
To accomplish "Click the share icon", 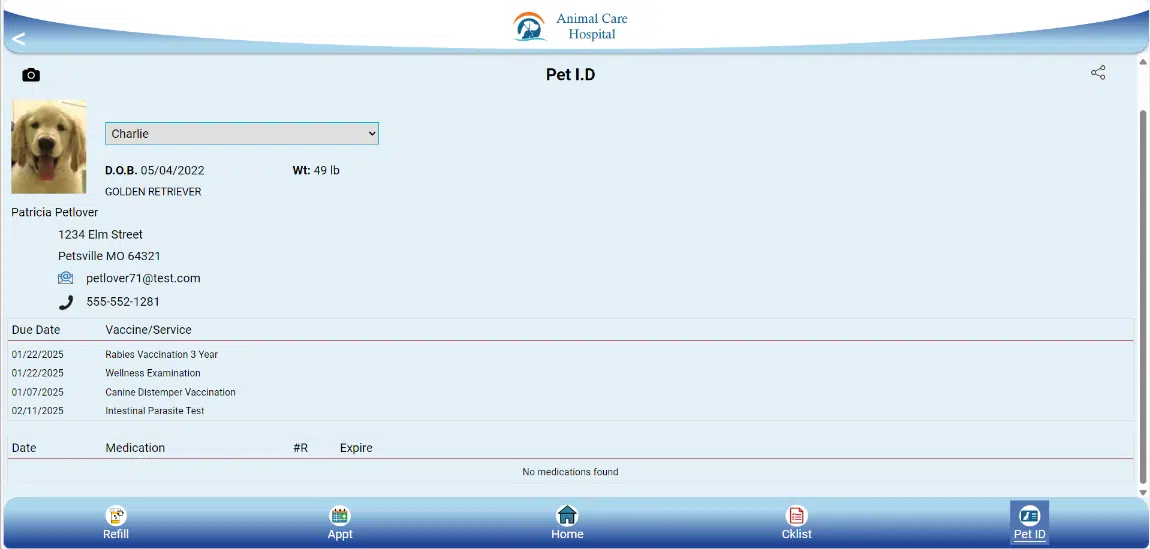I will point(1098,73).
